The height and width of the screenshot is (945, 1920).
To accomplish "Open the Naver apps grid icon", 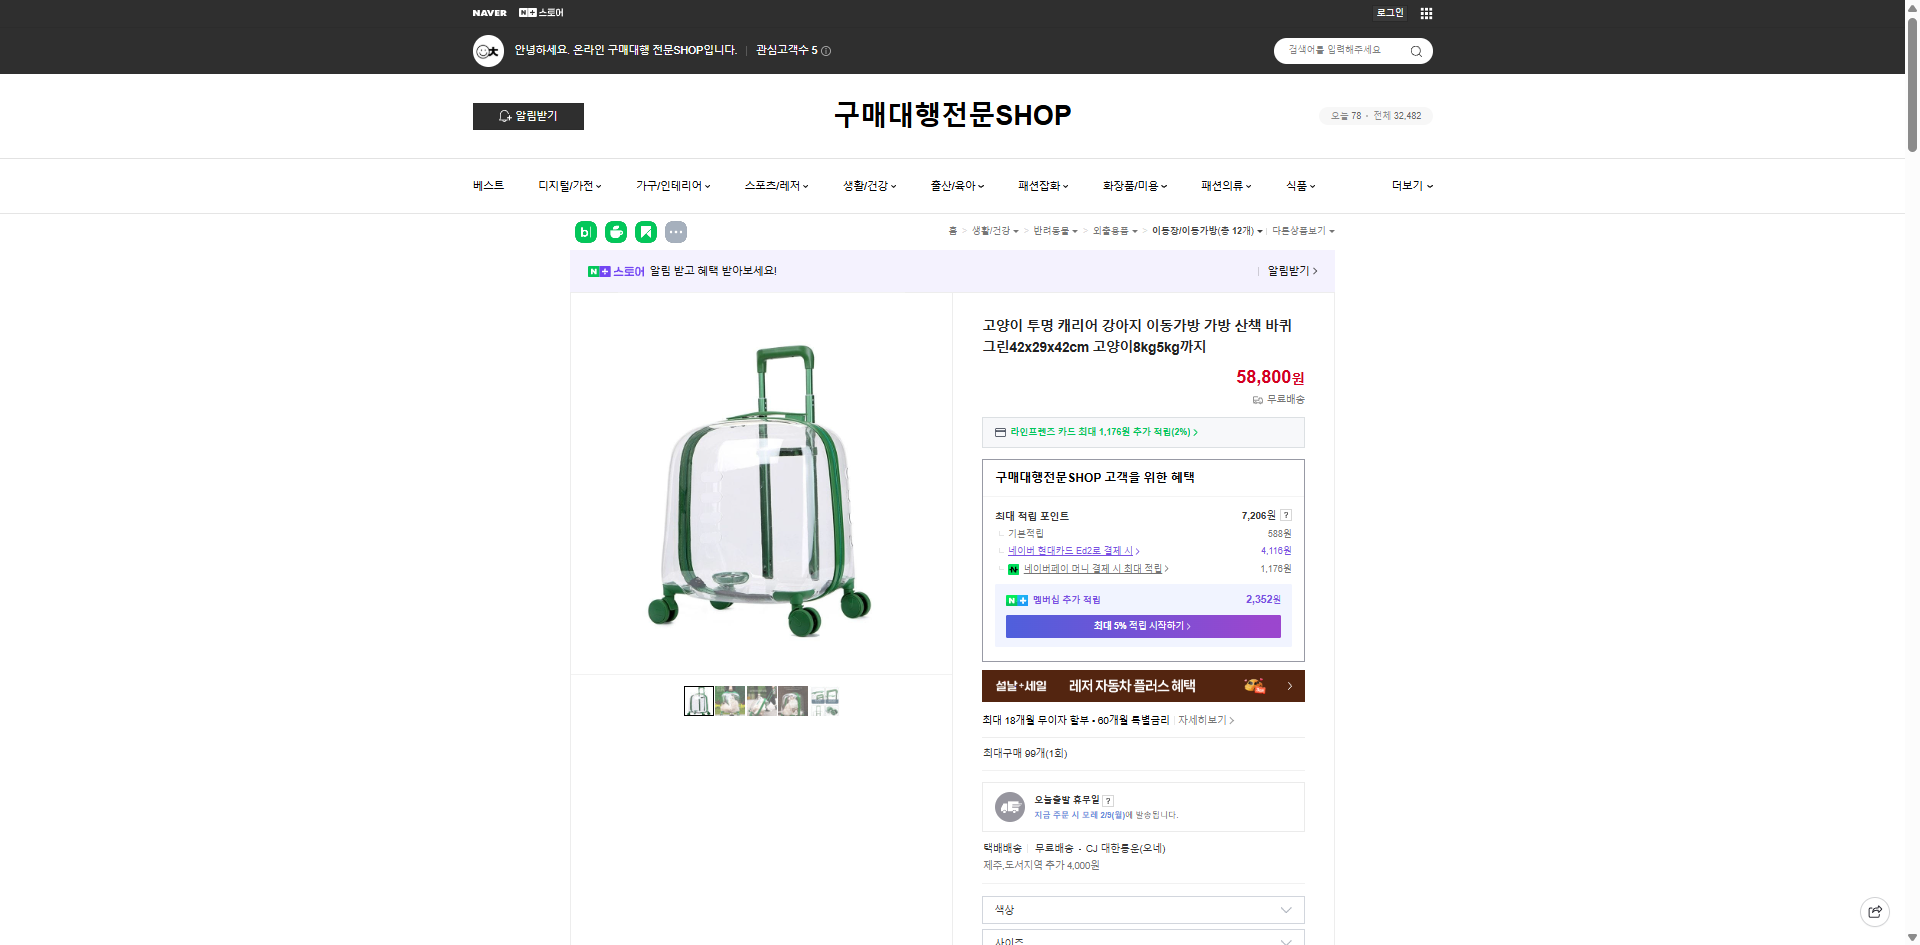I will tap(1426, 13).
